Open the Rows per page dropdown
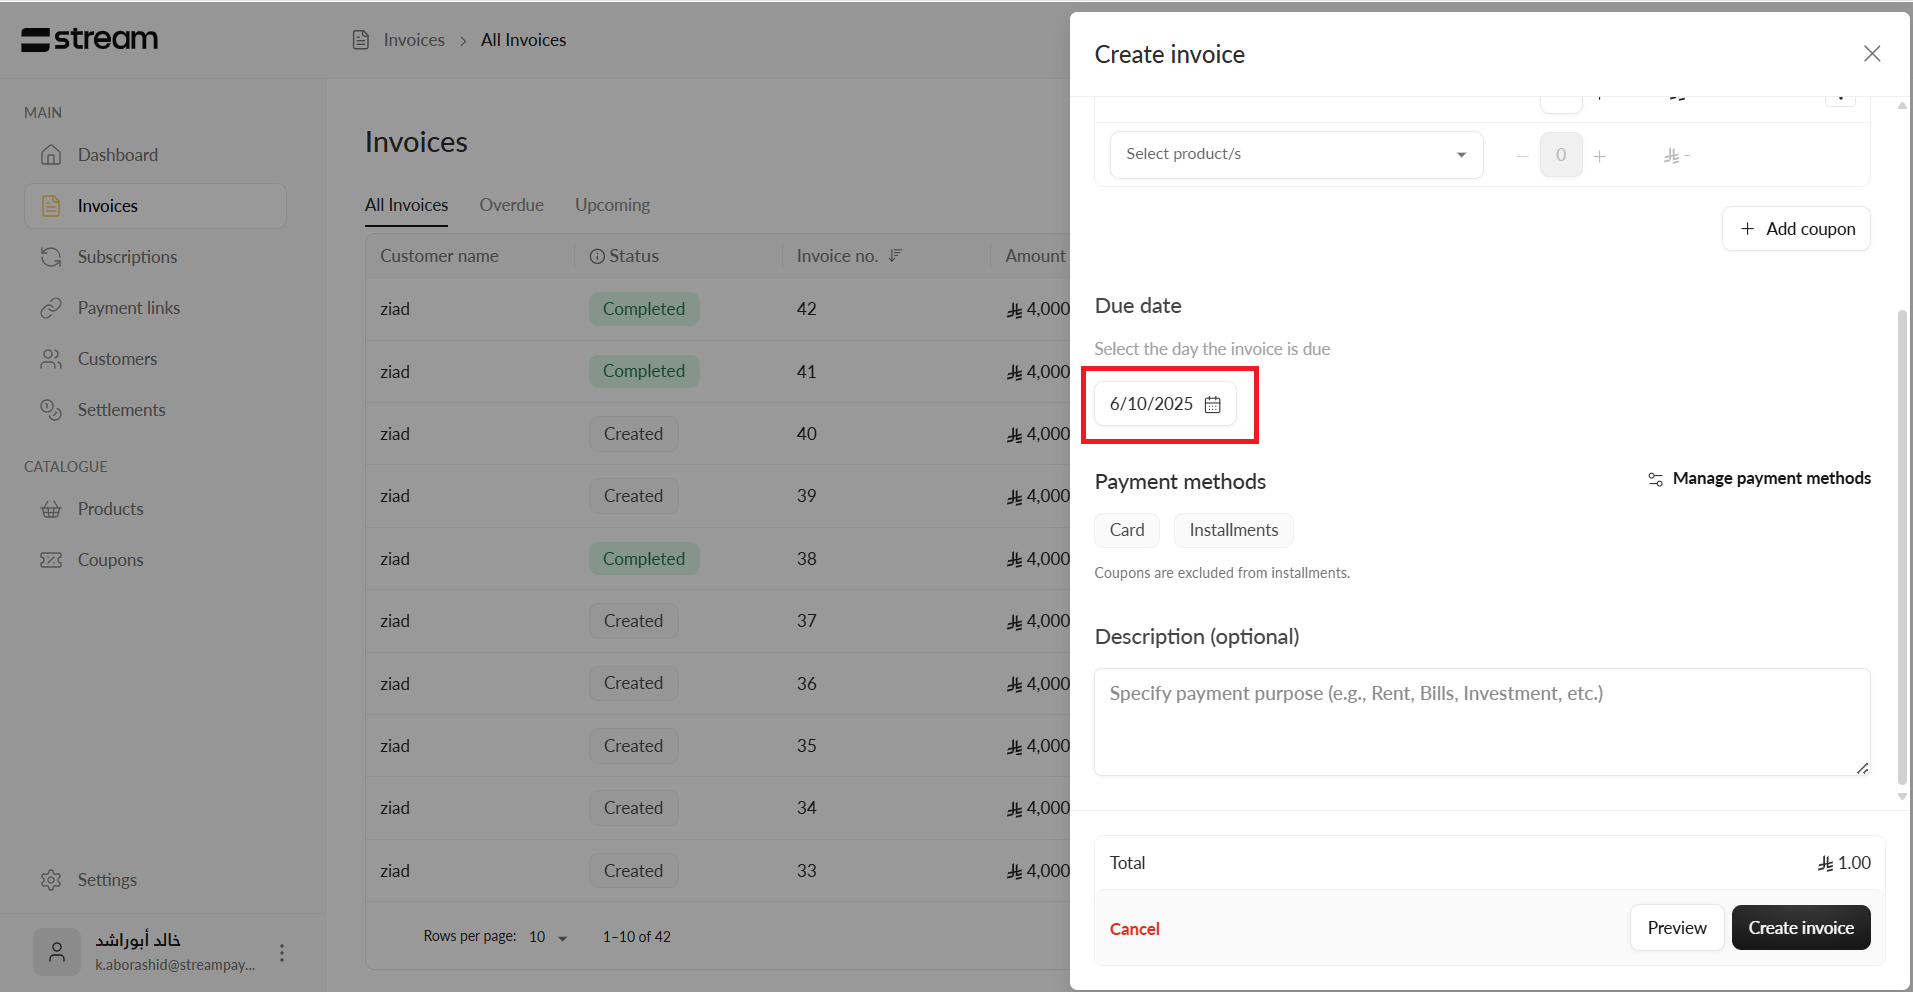 (548, 937)
